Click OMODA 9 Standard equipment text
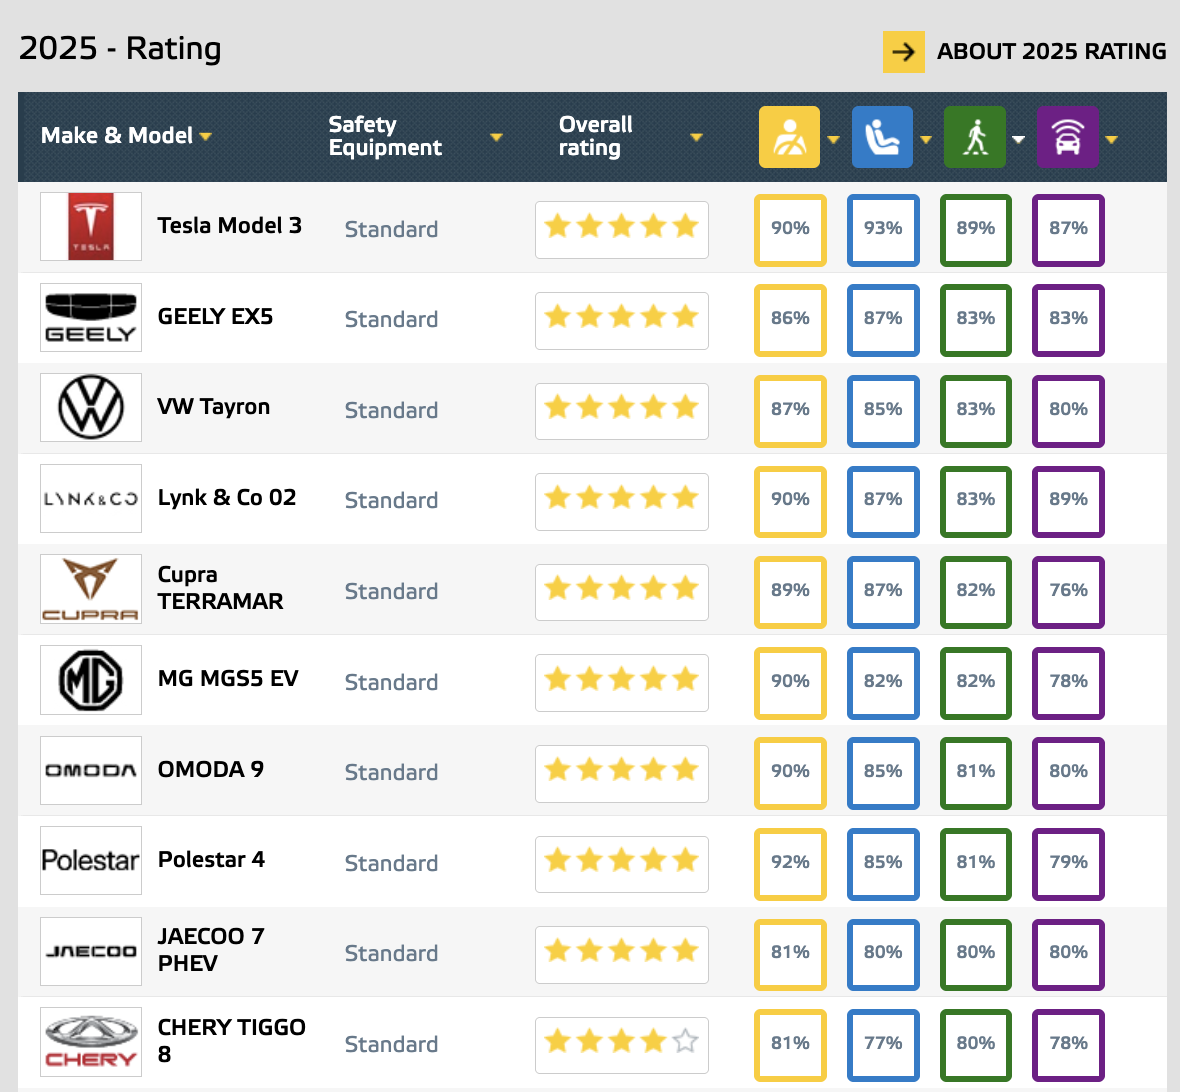The image size is (1180, 1092). coord(391,772)
